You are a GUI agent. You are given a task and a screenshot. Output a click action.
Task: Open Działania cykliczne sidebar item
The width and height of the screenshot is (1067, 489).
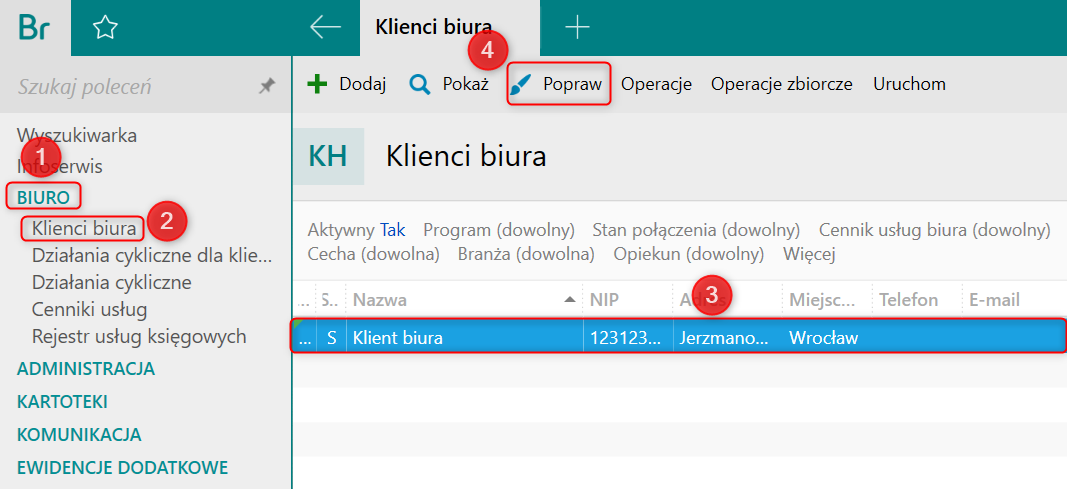112,282
